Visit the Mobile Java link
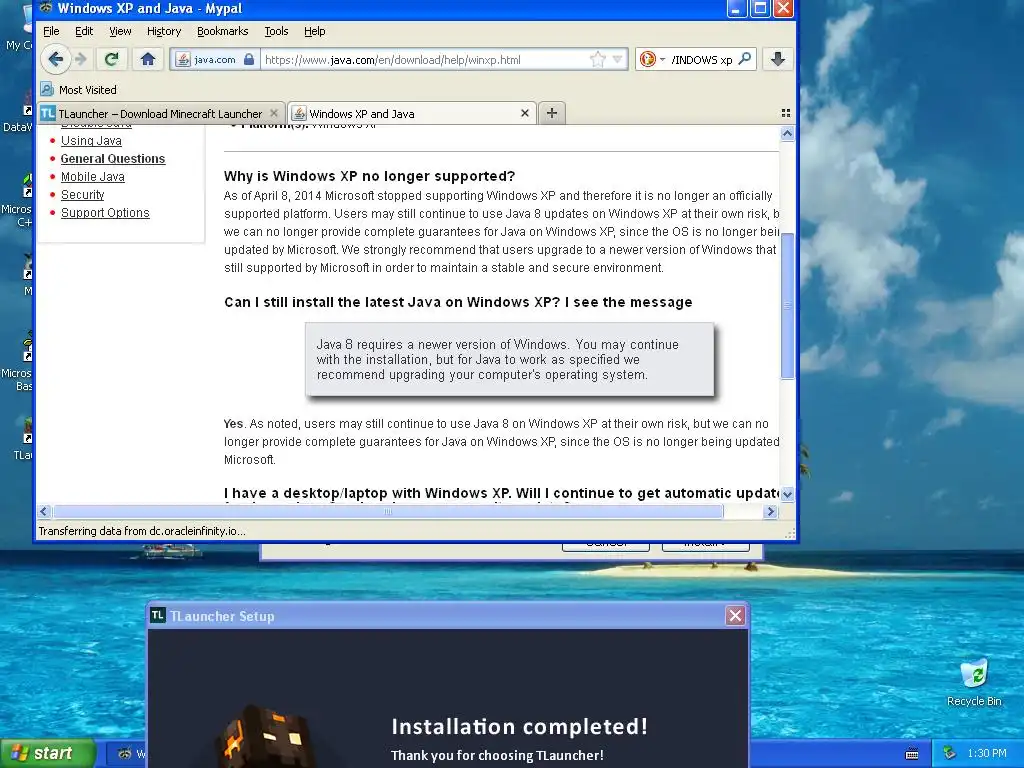1024x768 pixels. coord(93,176)
